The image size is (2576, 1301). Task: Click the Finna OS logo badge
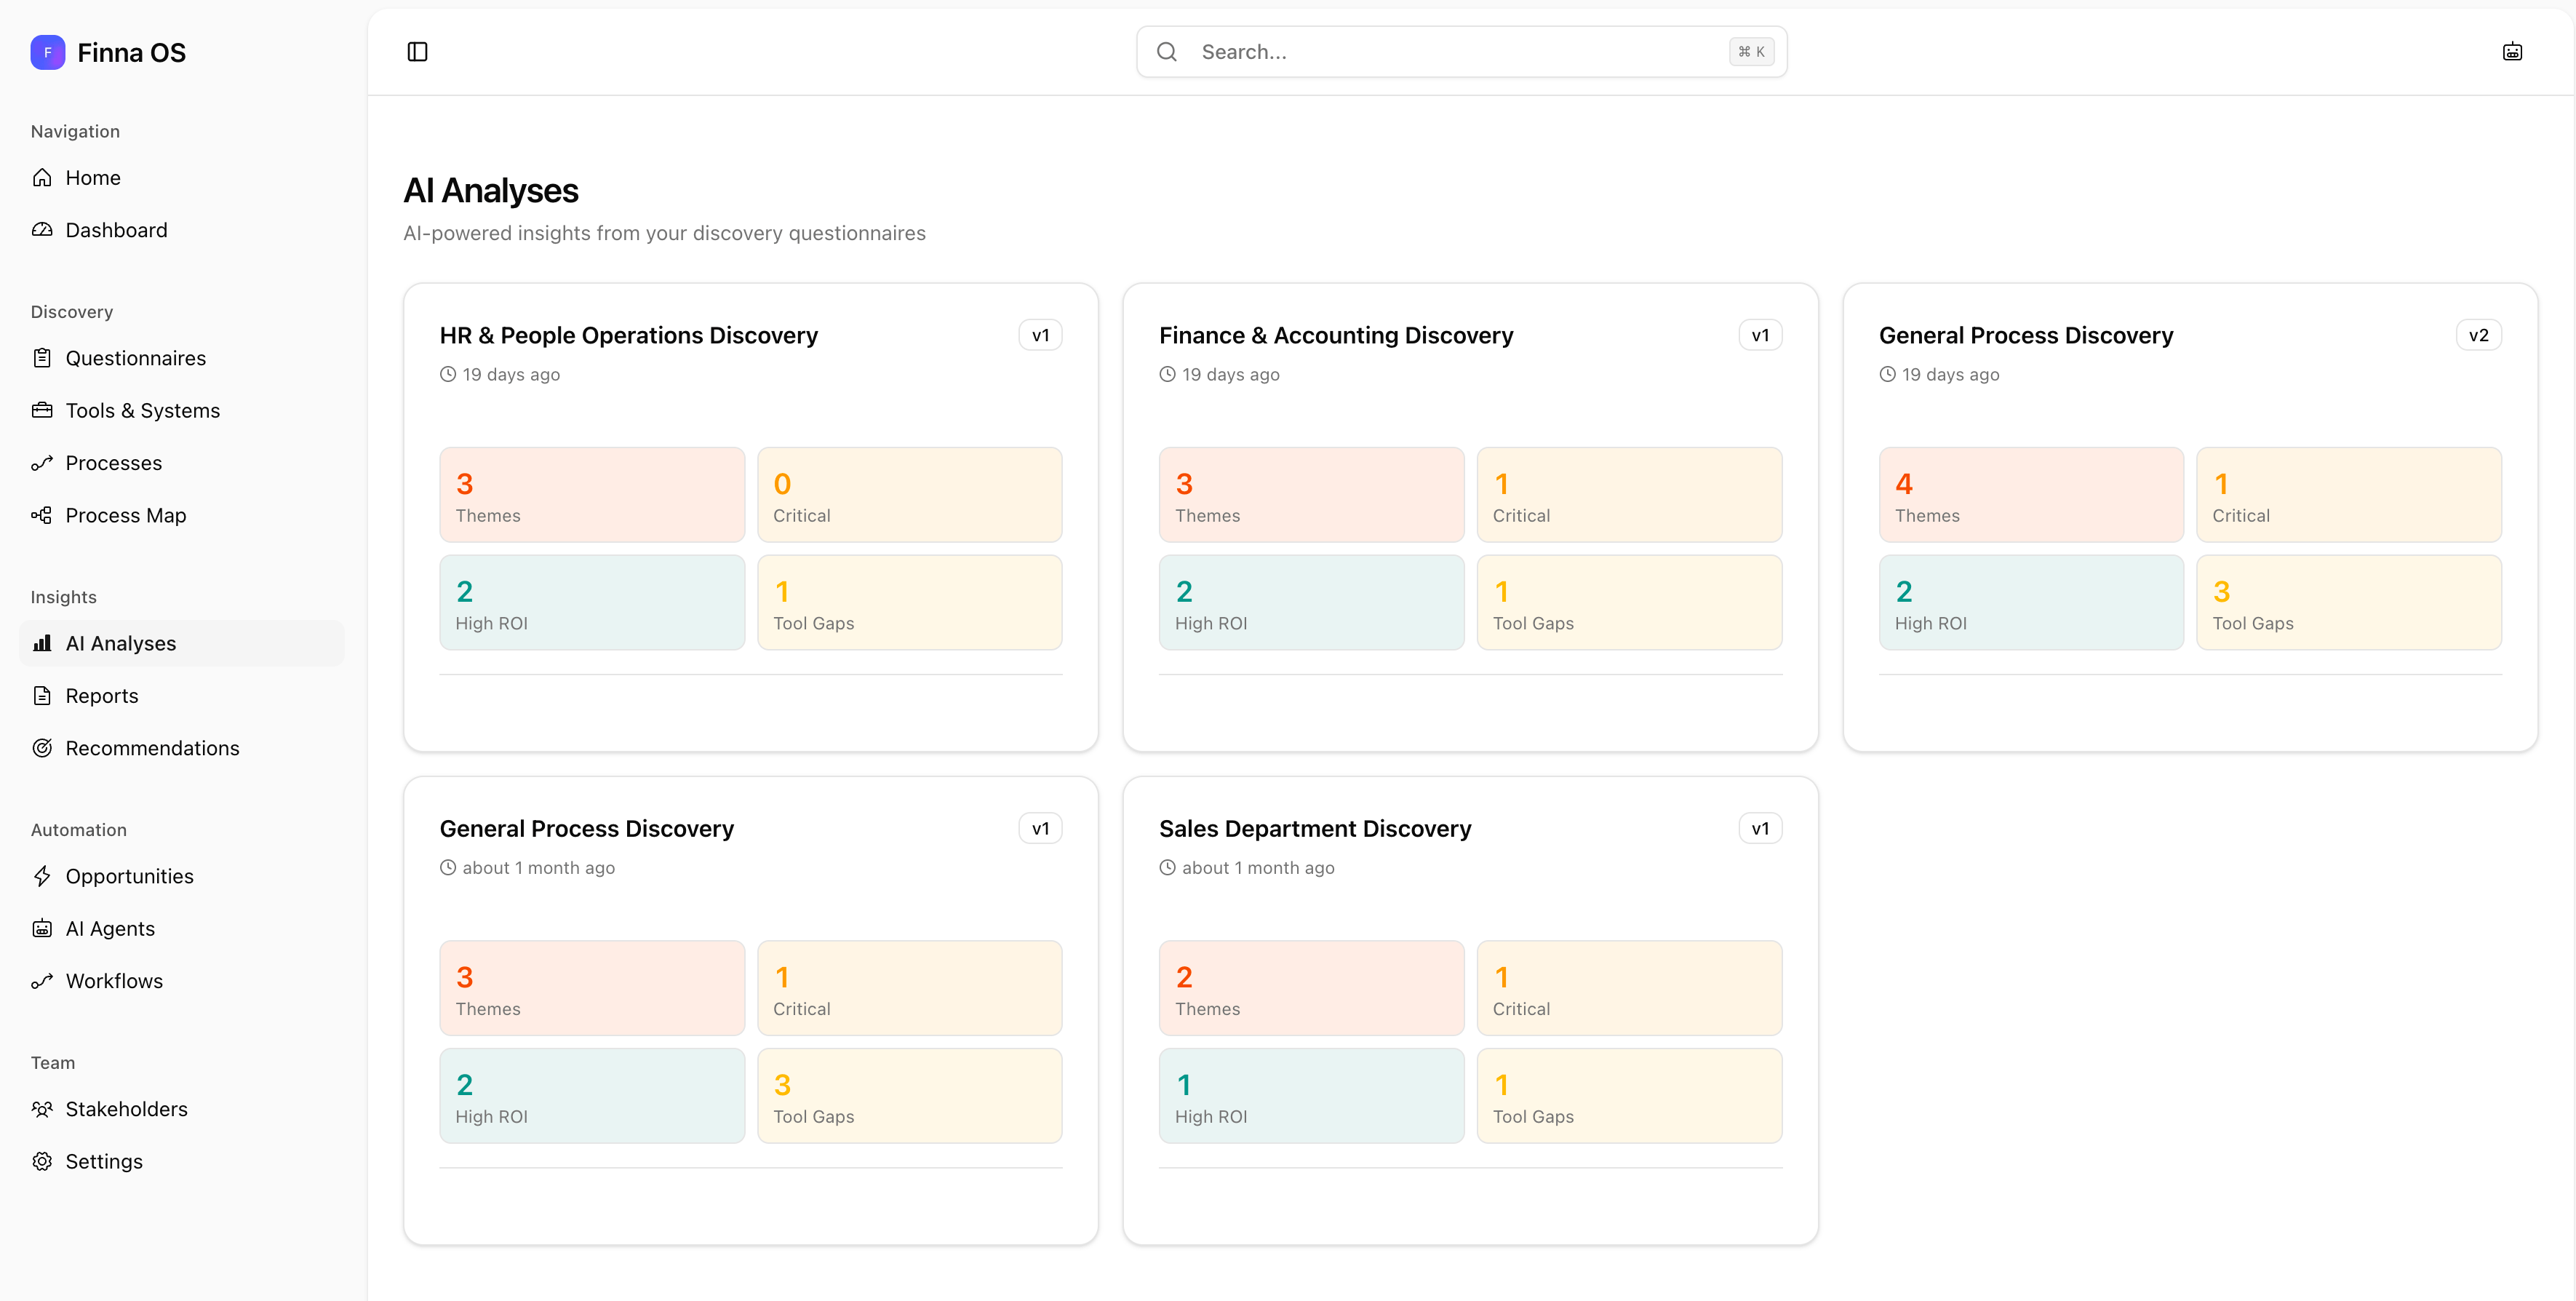click(47, 52)
